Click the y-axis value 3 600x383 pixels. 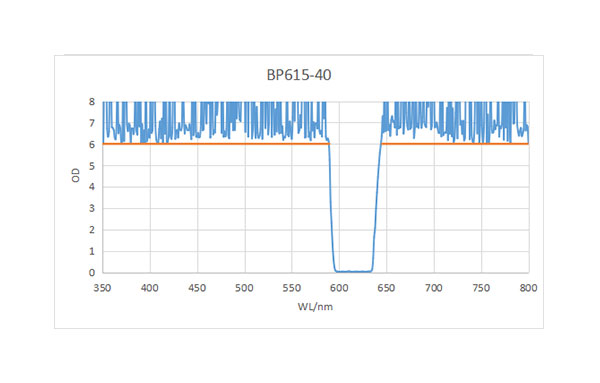click(92, 209)
